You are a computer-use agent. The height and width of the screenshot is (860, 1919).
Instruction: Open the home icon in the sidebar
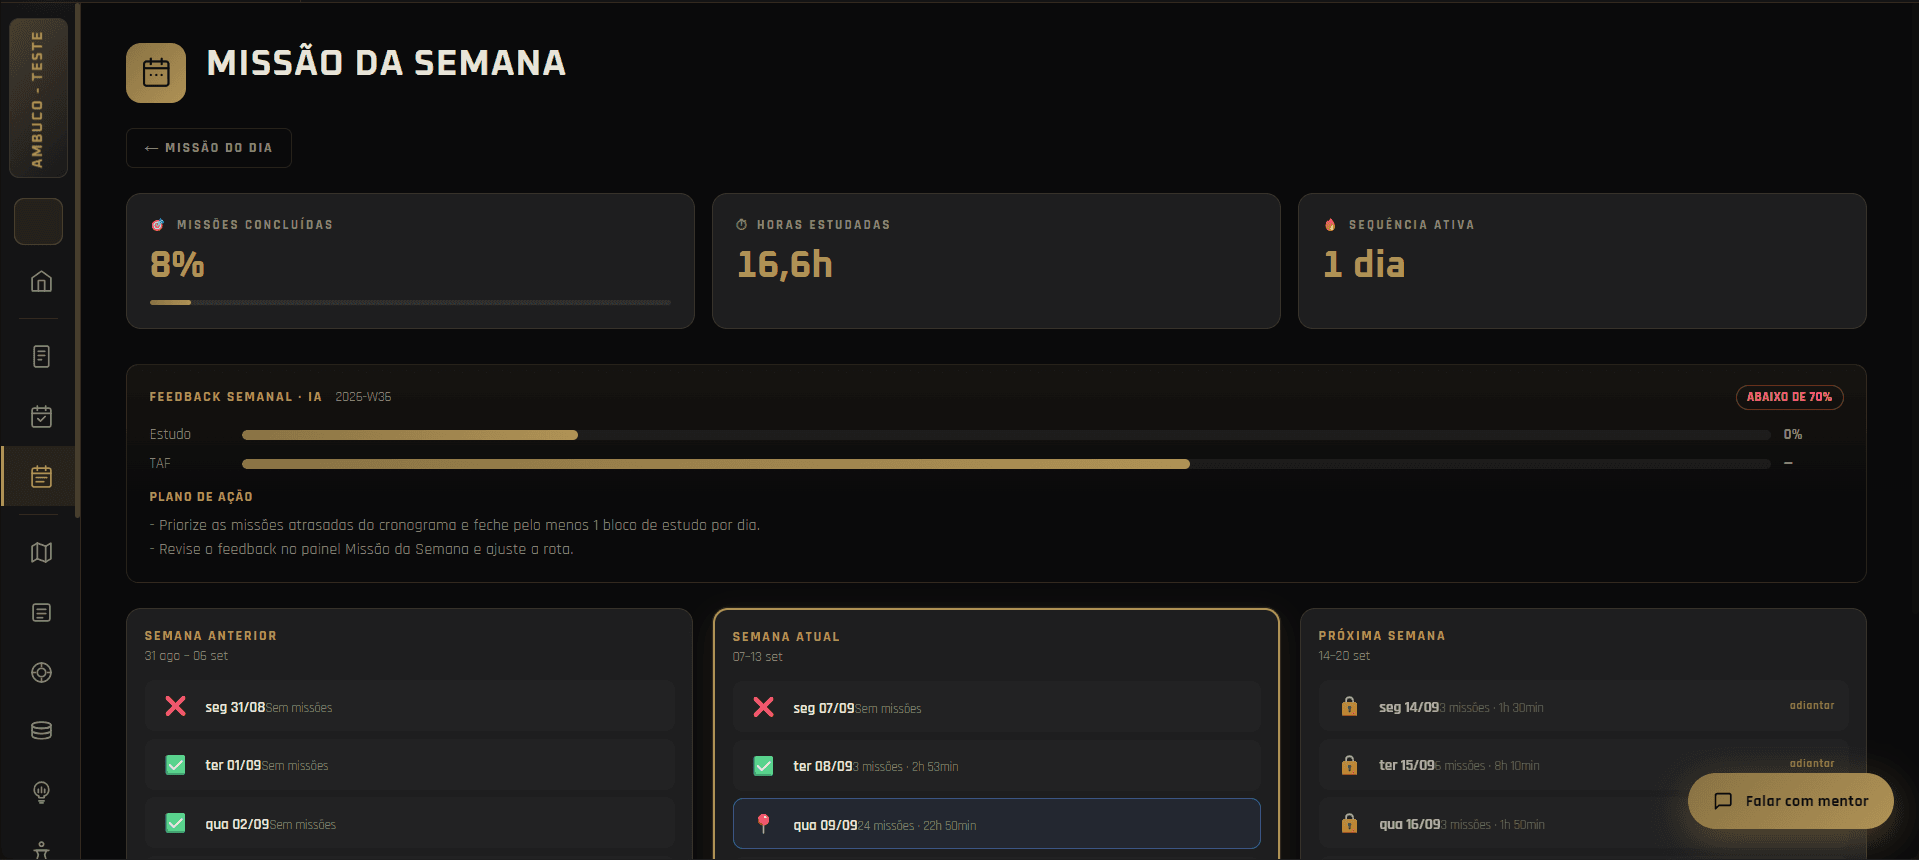pyautogui.click(x=41, y=282)
